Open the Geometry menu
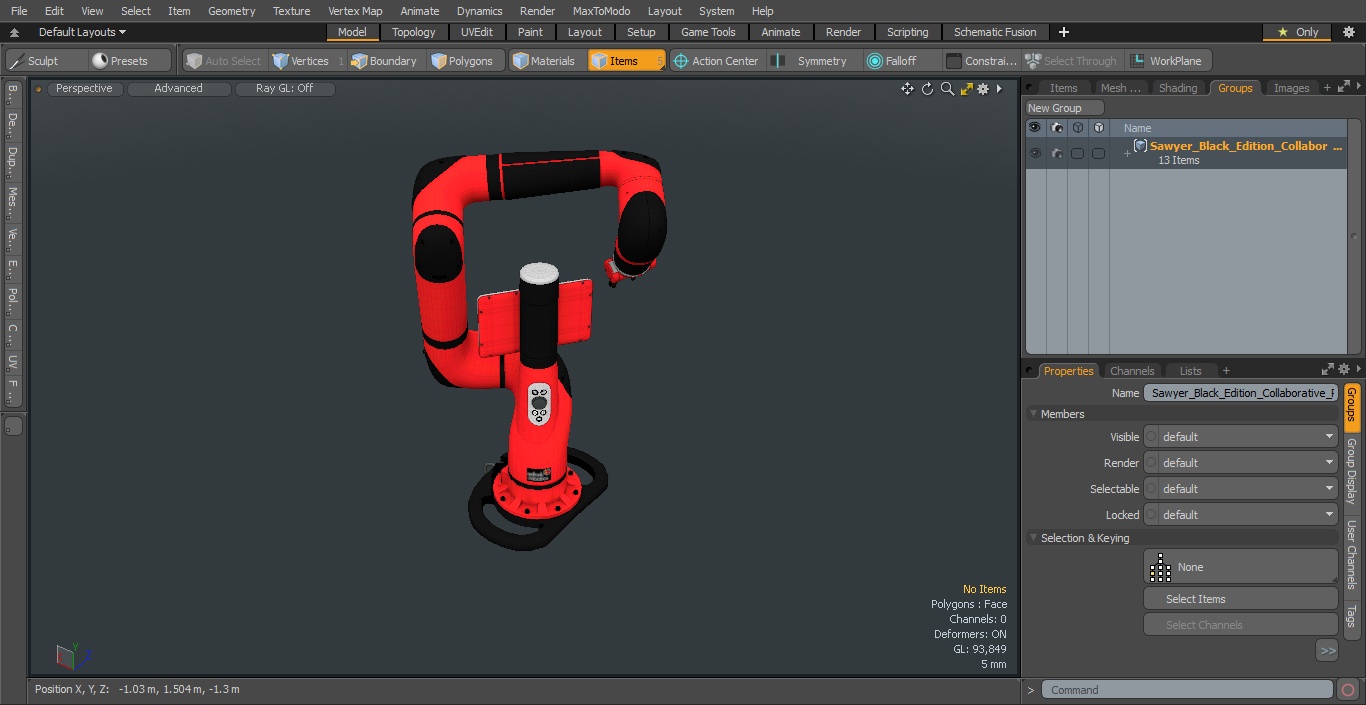Viewport: 1366px width, 705px height. tap(231, 11)
